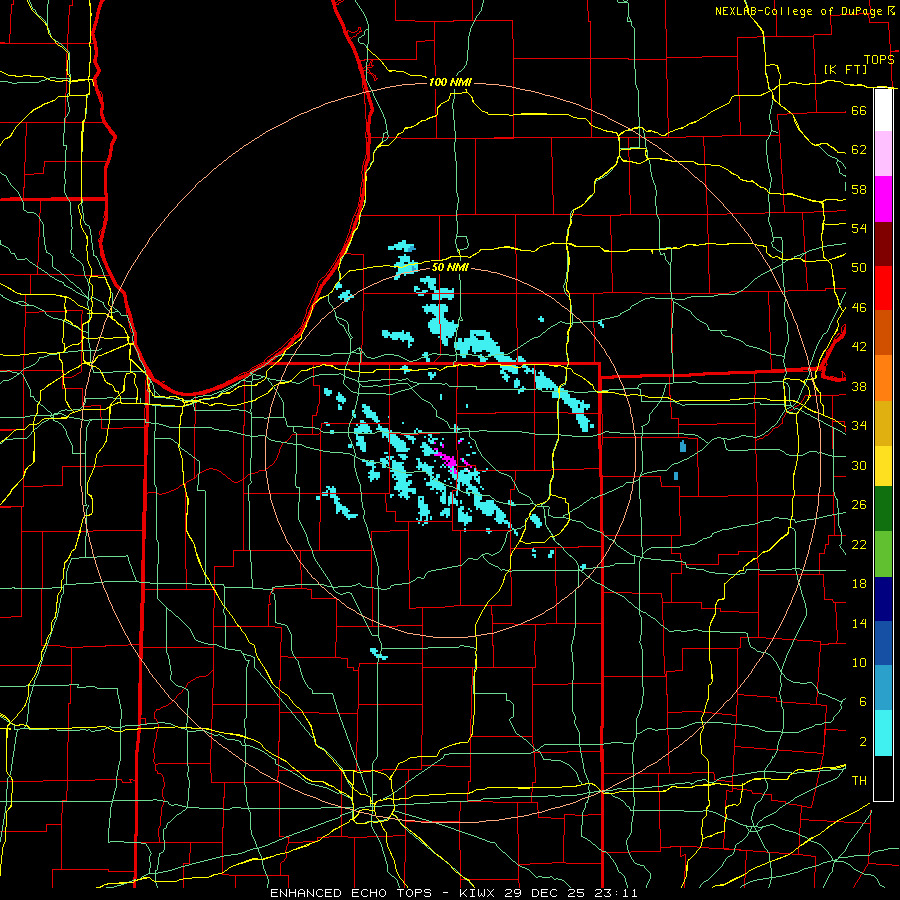Click the '100 NMI' range ring label

[x=450, y=82]
